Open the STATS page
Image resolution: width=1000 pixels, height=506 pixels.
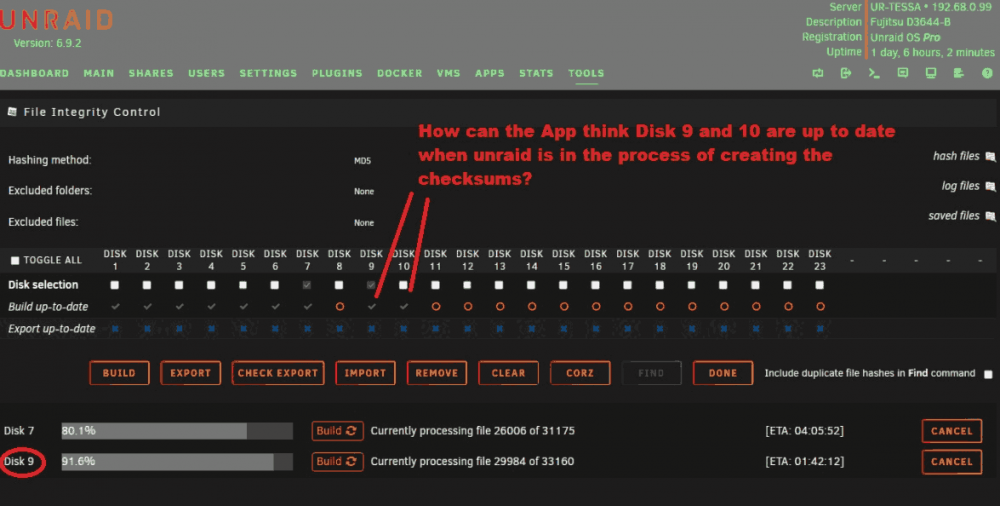click(536, 73)
